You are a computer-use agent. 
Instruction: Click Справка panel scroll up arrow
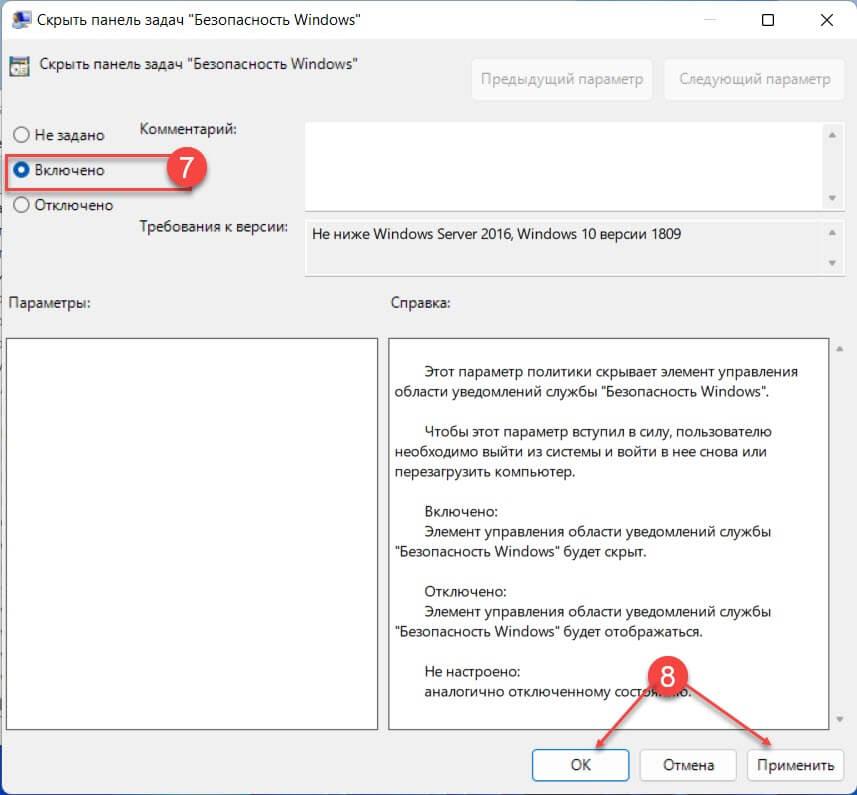click(x=840, y=349)
